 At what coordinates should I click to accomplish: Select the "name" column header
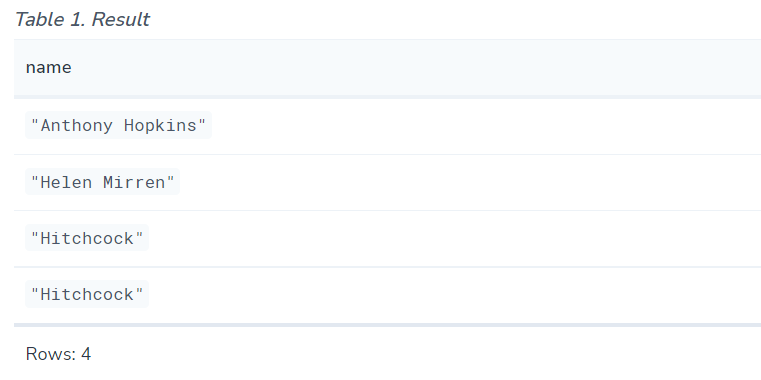click(49, 67)
